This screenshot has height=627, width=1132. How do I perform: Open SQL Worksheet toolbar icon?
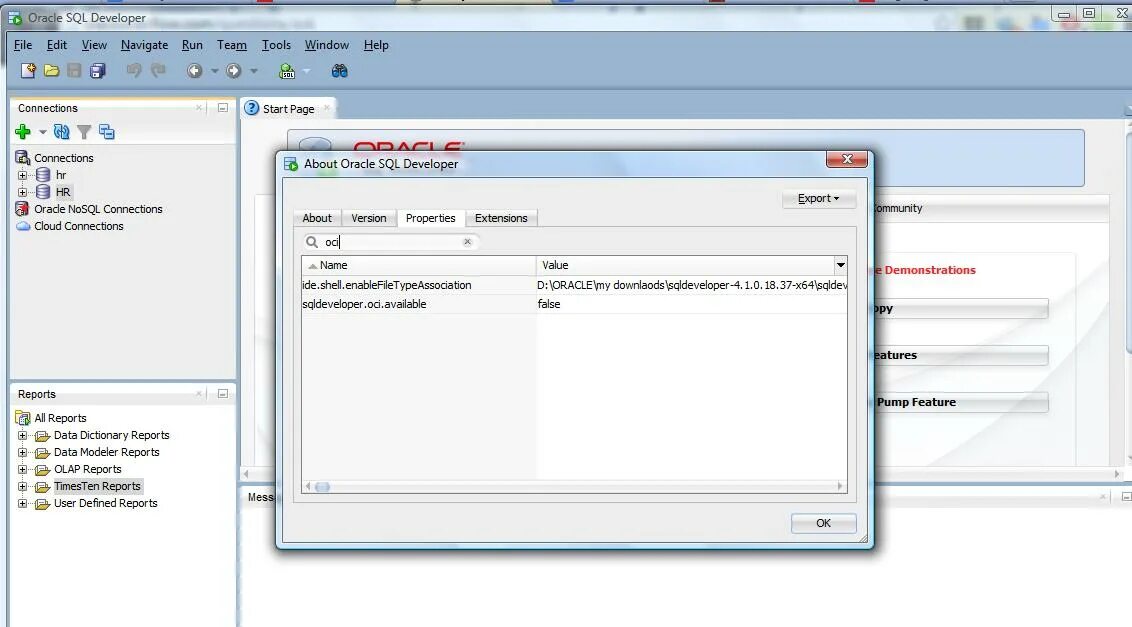click(287, 71)
